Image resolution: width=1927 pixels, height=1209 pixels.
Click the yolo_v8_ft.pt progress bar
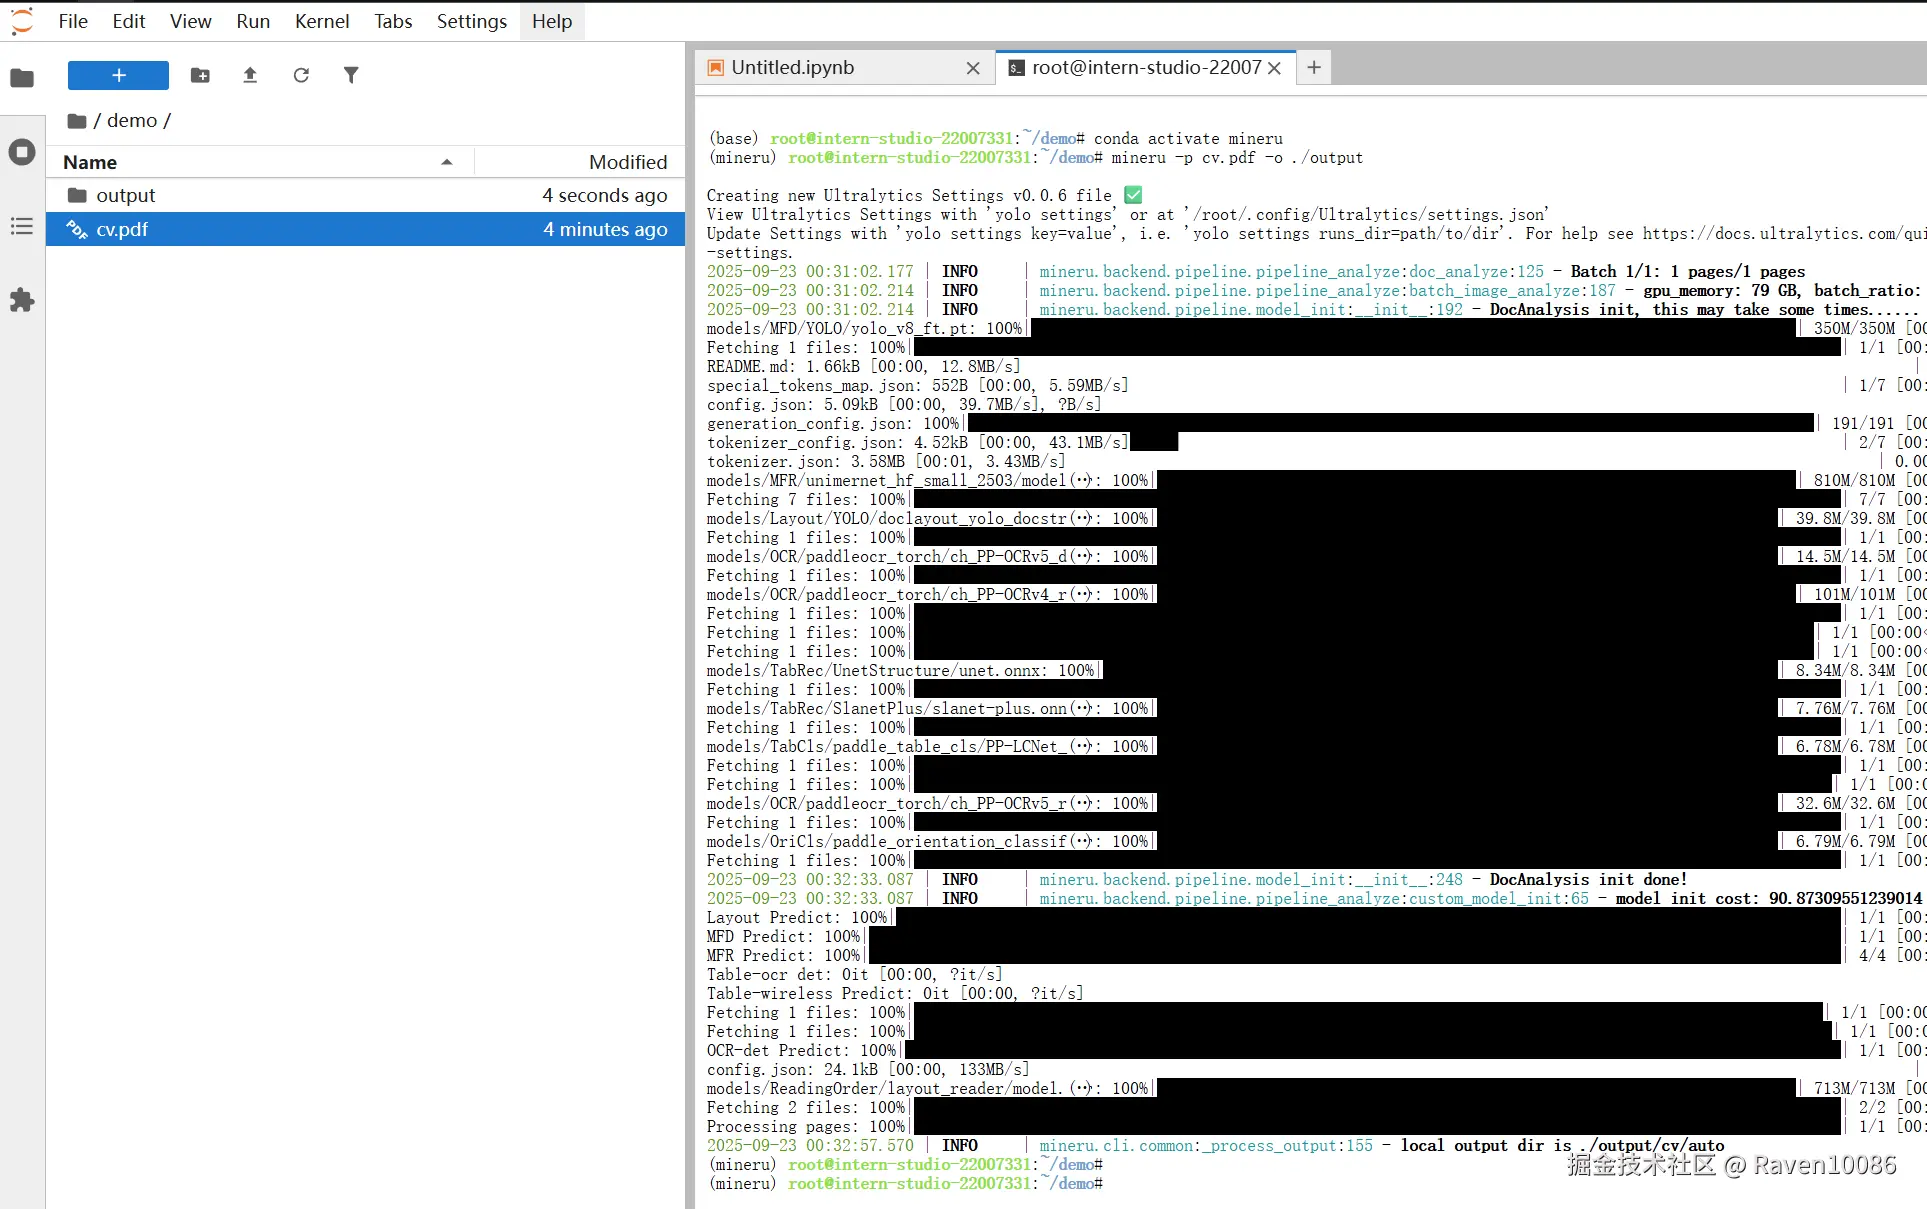click(x=1414, y=329)
